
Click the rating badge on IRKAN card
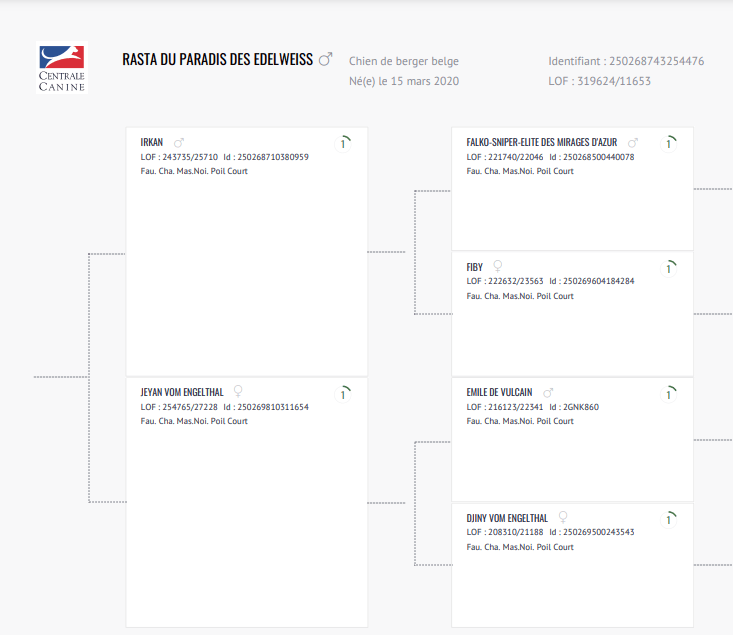click(x=344, y=143)
